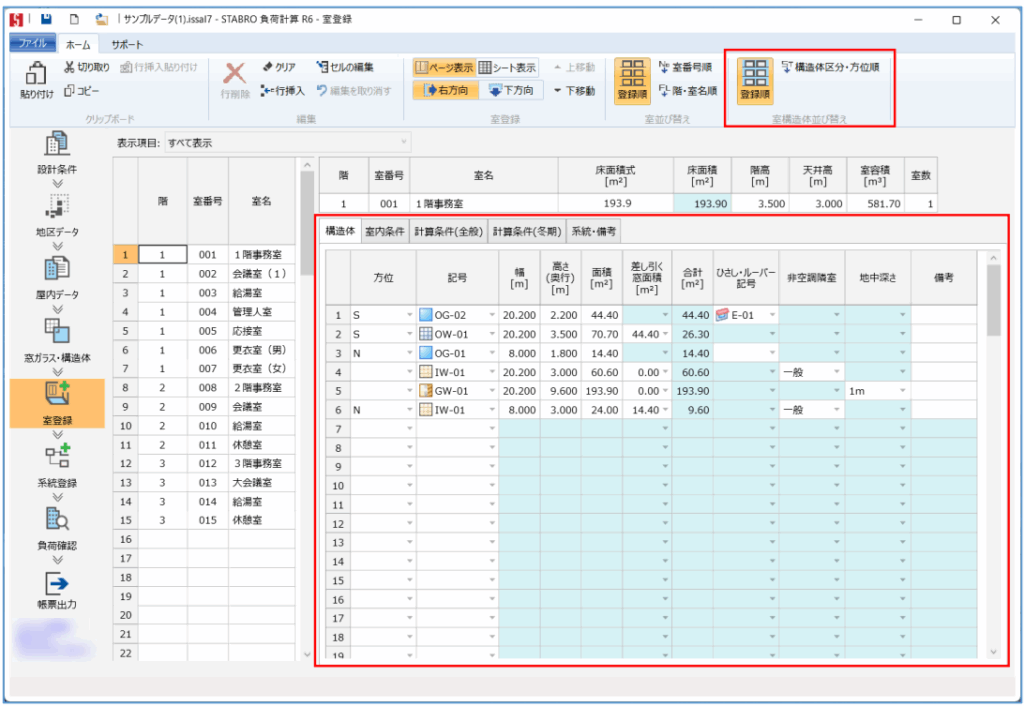Open the サポート ribbon tab

(x=126, y=45)
